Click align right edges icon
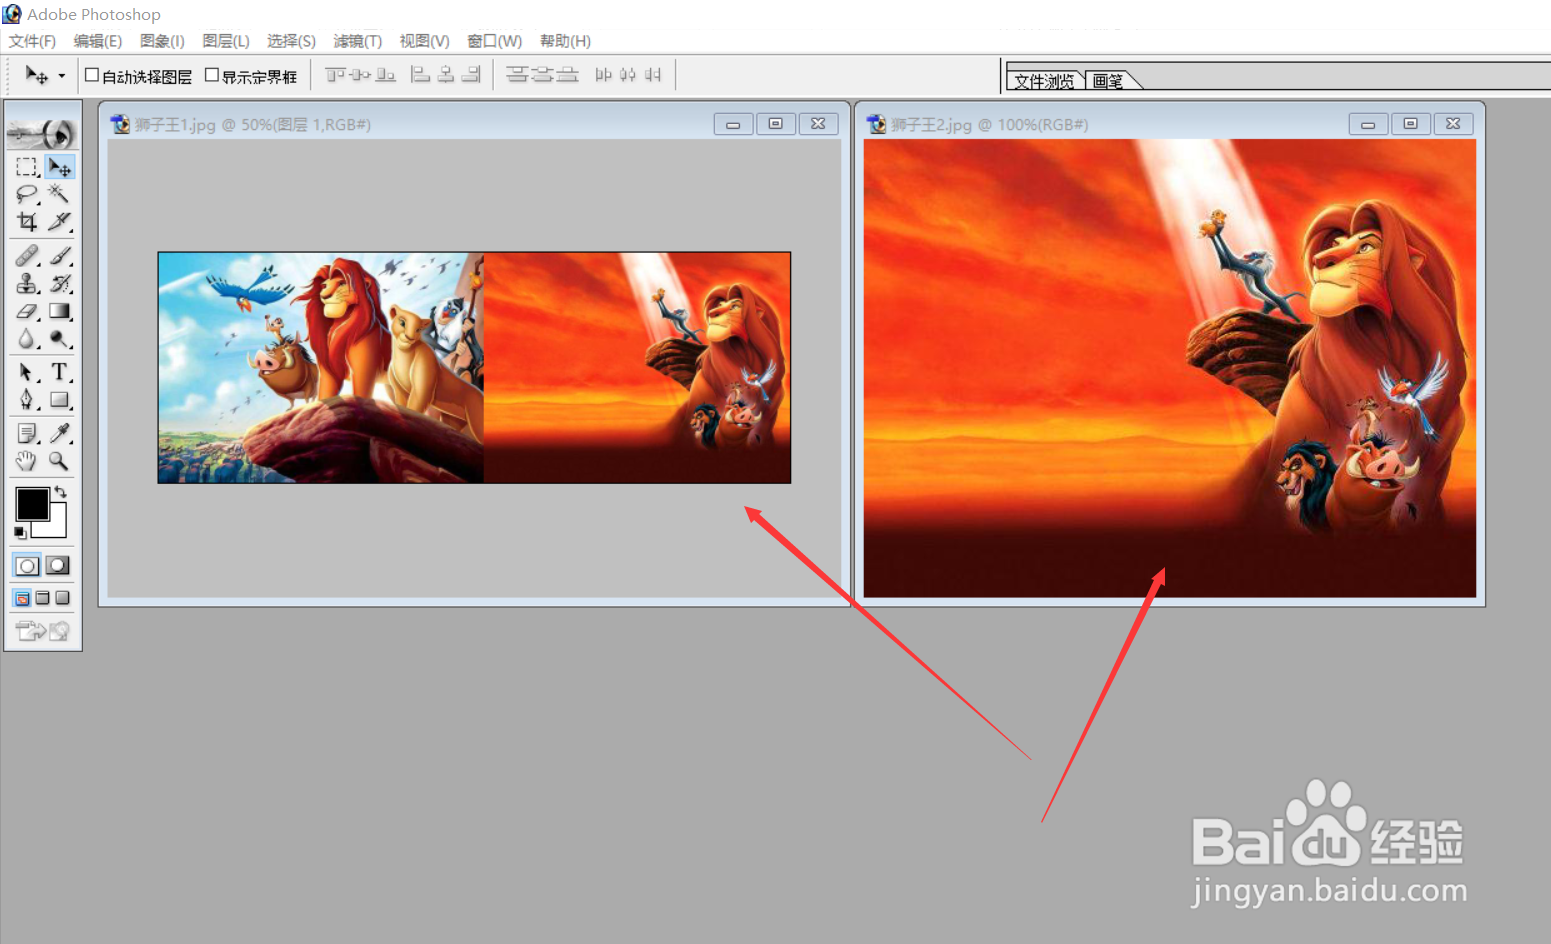1551x944 pixels. [471, 75]
